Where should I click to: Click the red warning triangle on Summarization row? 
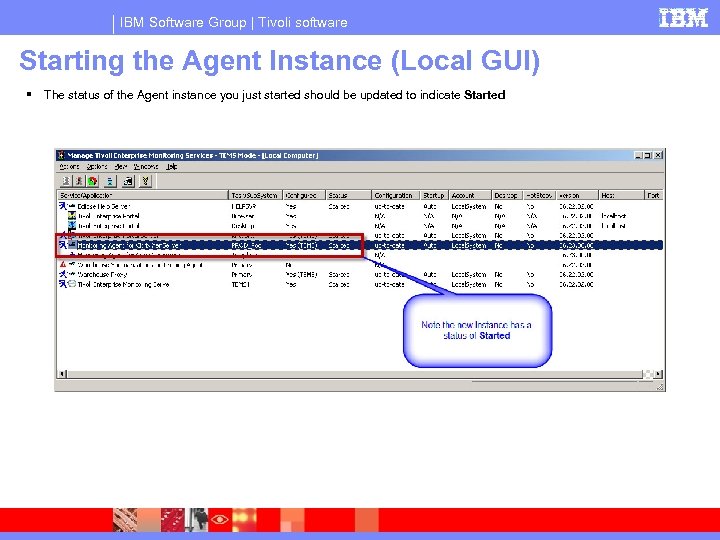(63, 264)
